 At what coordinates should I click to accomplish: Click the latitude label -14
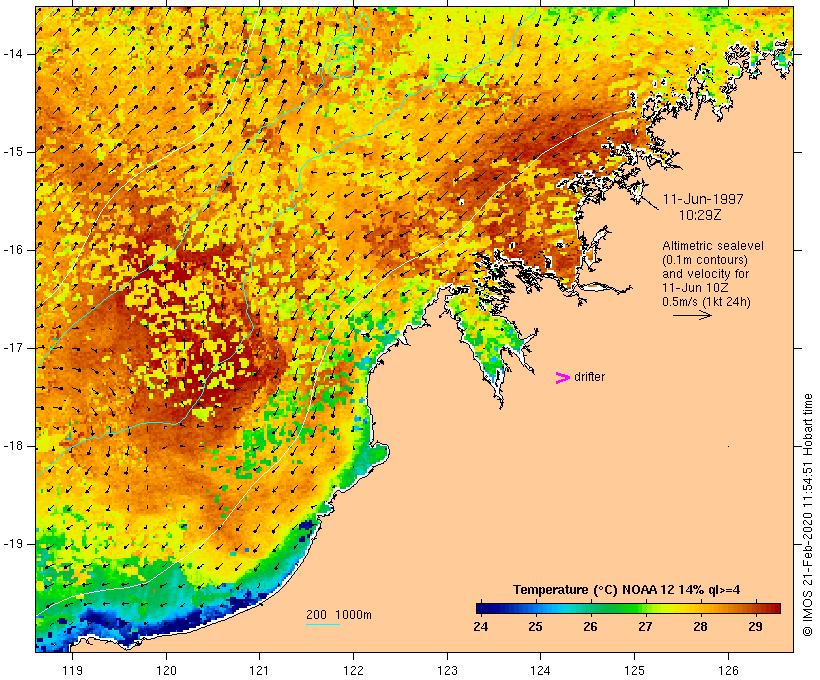(x=14, y=54)
